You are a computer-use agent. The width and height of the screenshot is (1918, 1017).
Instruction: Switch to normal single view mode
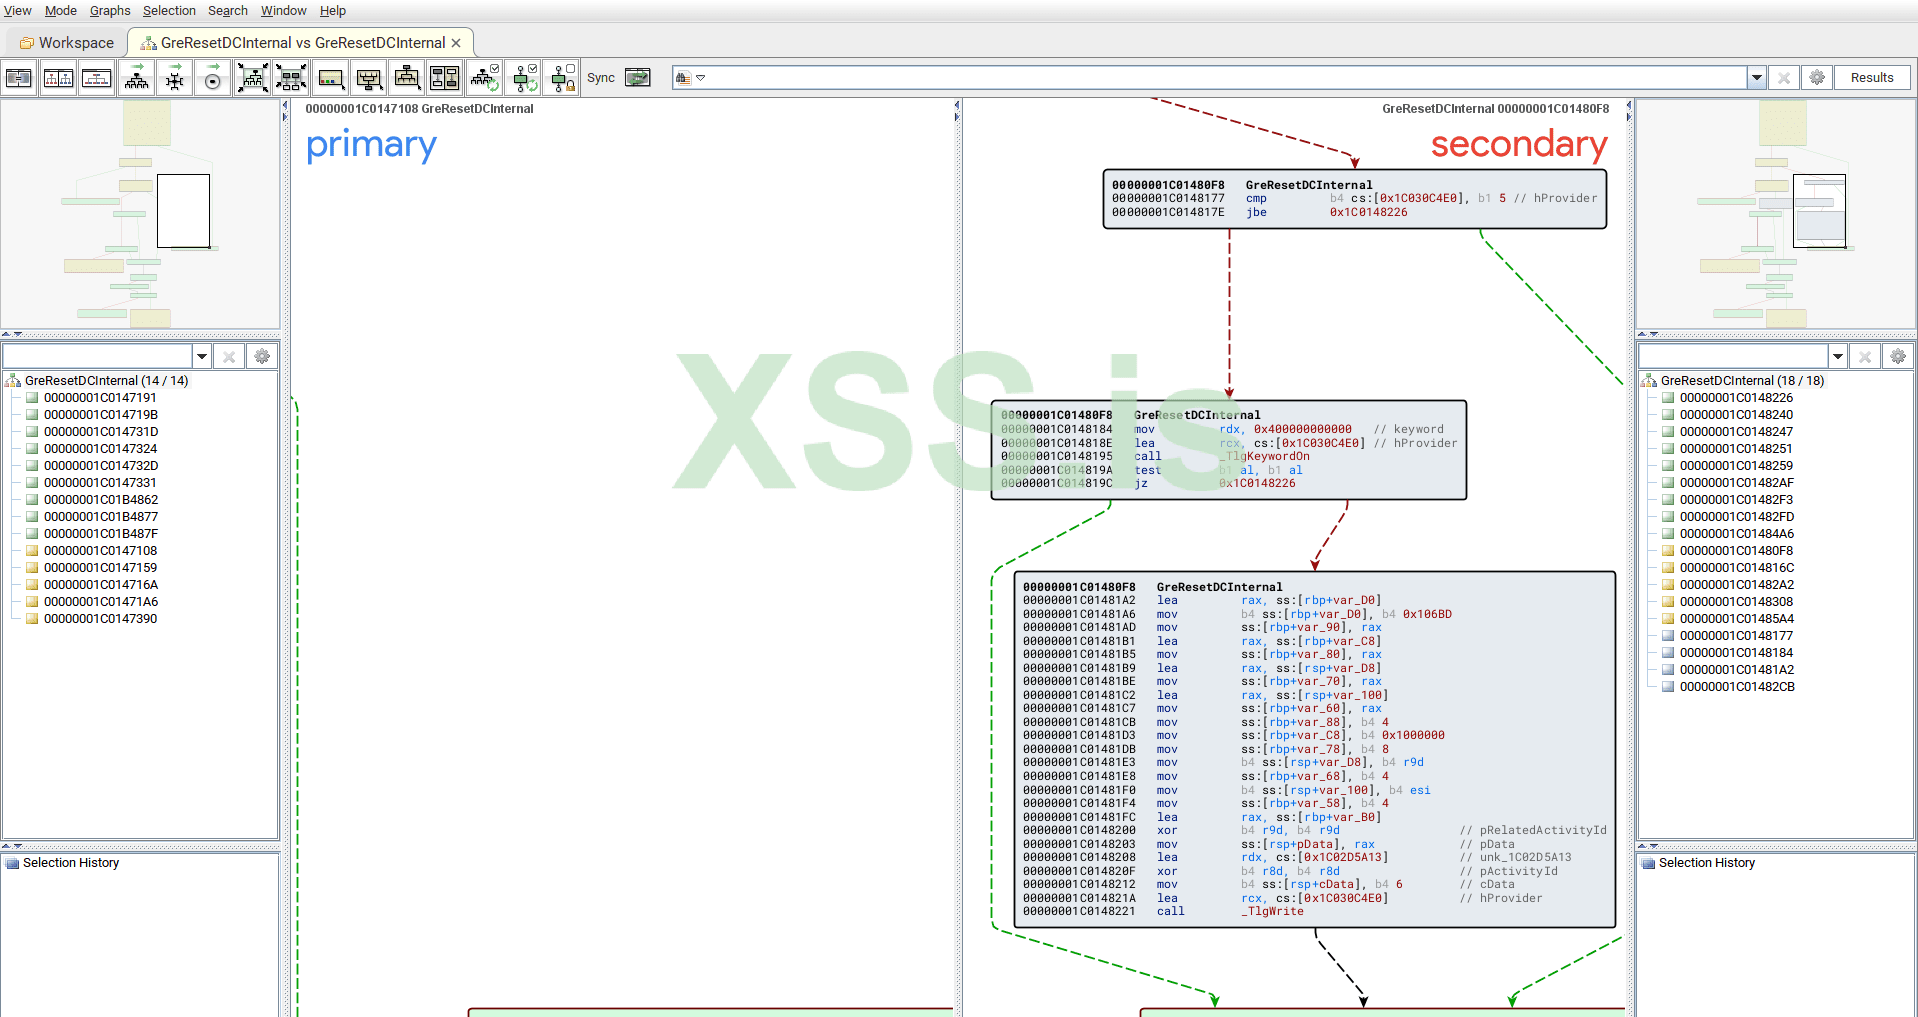coord(19,78)
